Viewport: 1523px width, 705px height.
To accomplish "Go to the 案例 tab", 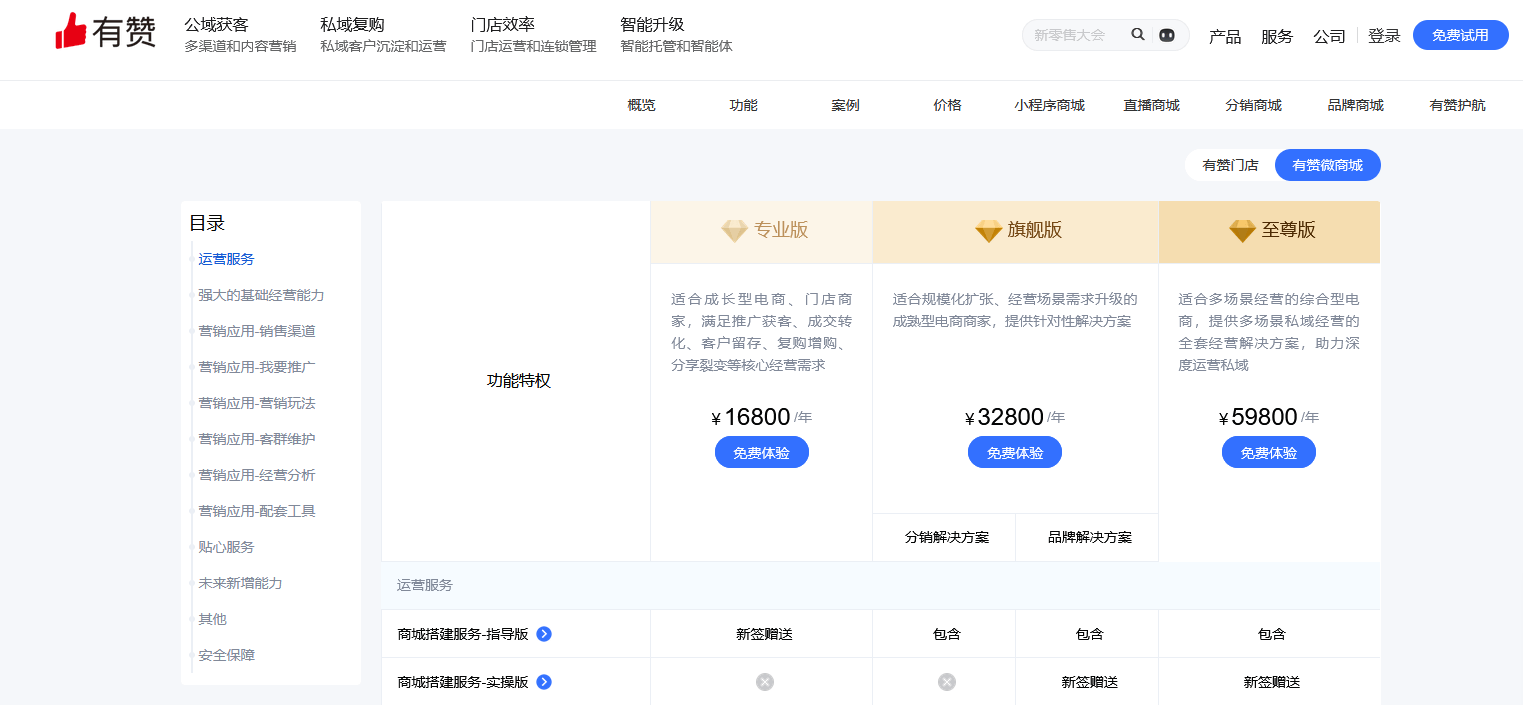I will [x=845, y=105].
